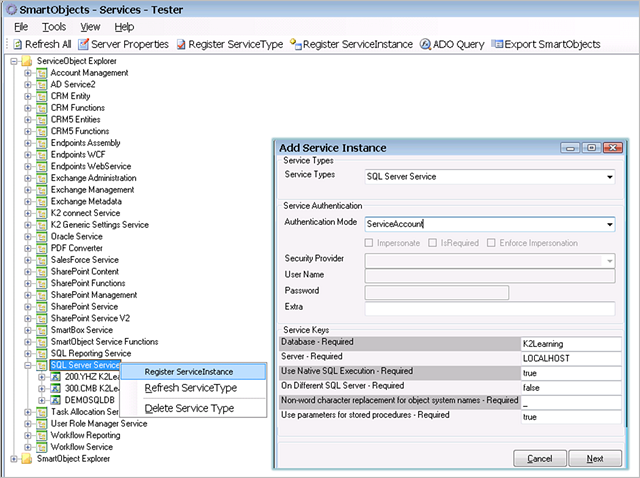
Task: Click the Refresh All toolbar icon
Action: [18, 44]
